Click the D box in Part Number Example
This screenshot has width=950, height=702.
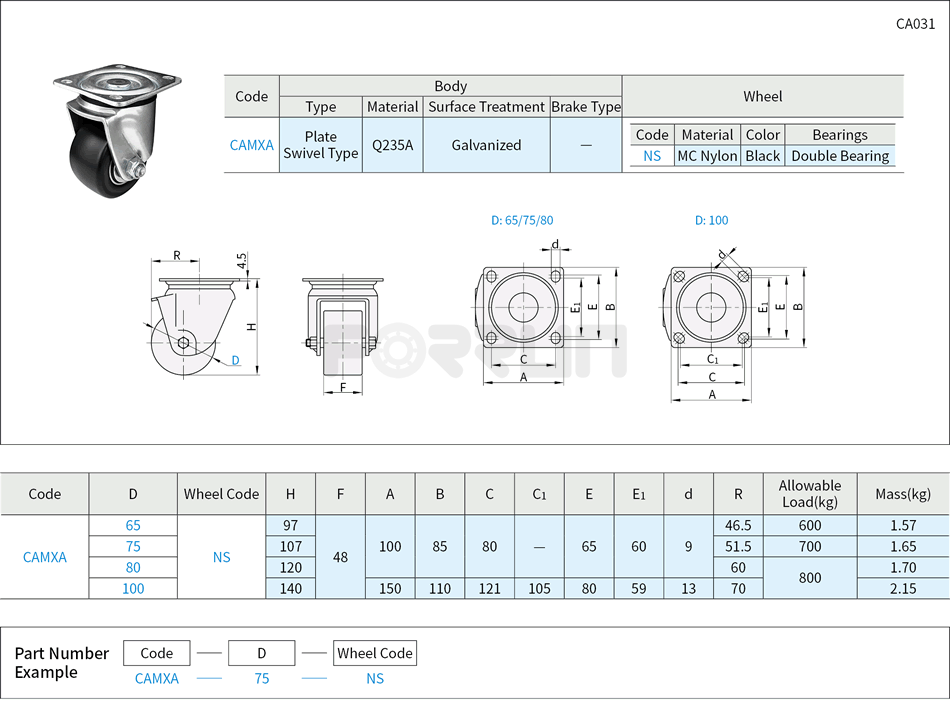pos(261,653)
